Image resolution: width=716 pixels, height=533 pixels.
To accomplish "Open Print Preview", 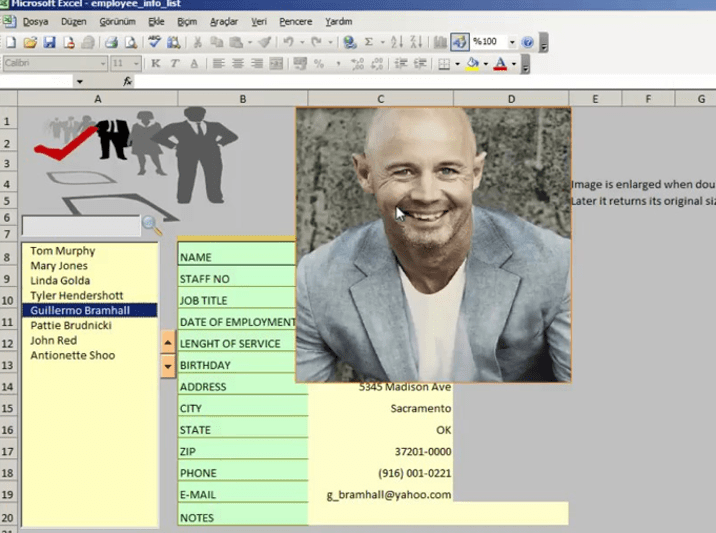I will click(131, 42).
